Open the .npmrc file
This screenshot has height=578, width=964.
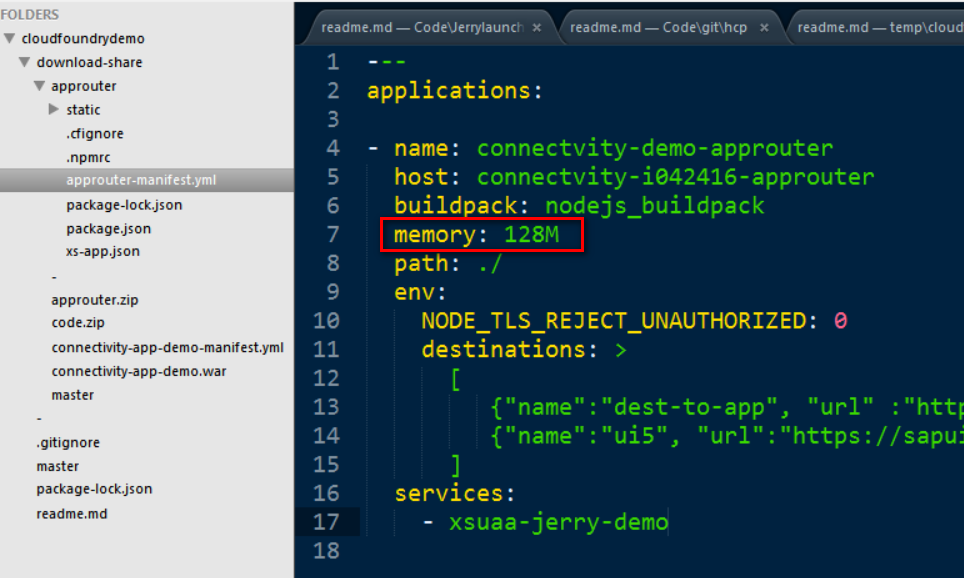(88, 157)
